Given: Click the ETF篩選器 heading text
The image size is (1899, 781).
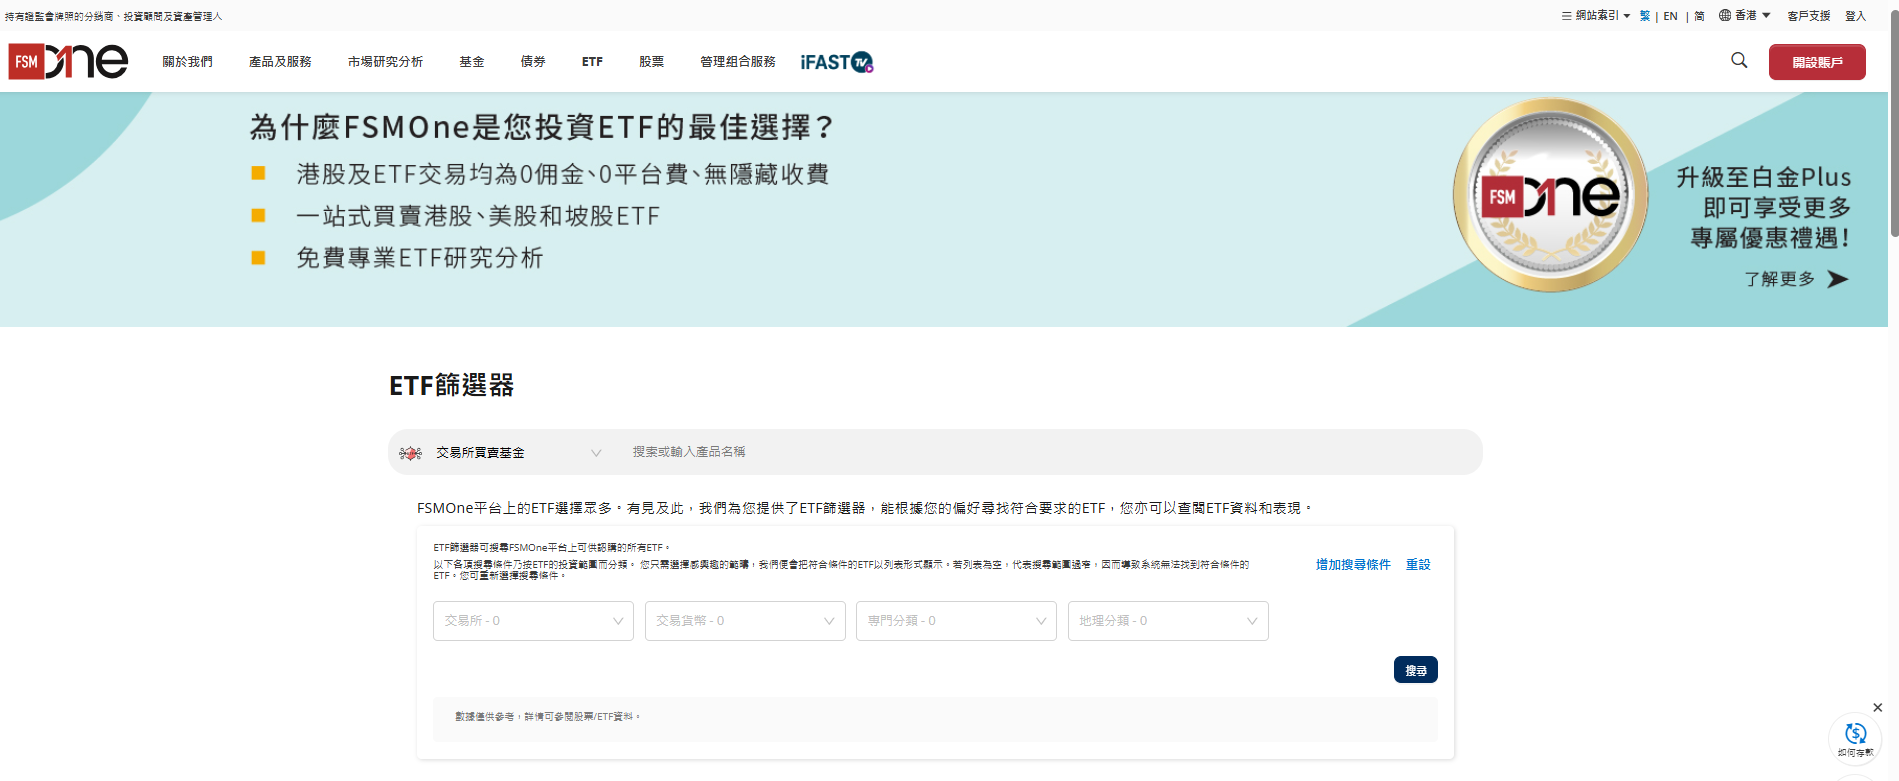Looking at the screenshot, I should pos(451,385).
